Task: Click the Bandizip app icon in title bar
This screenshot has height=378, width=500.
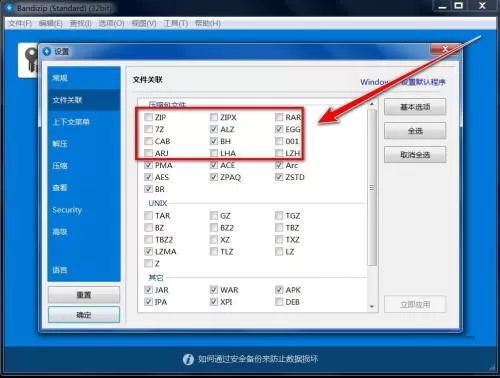Action: point(9,7)
